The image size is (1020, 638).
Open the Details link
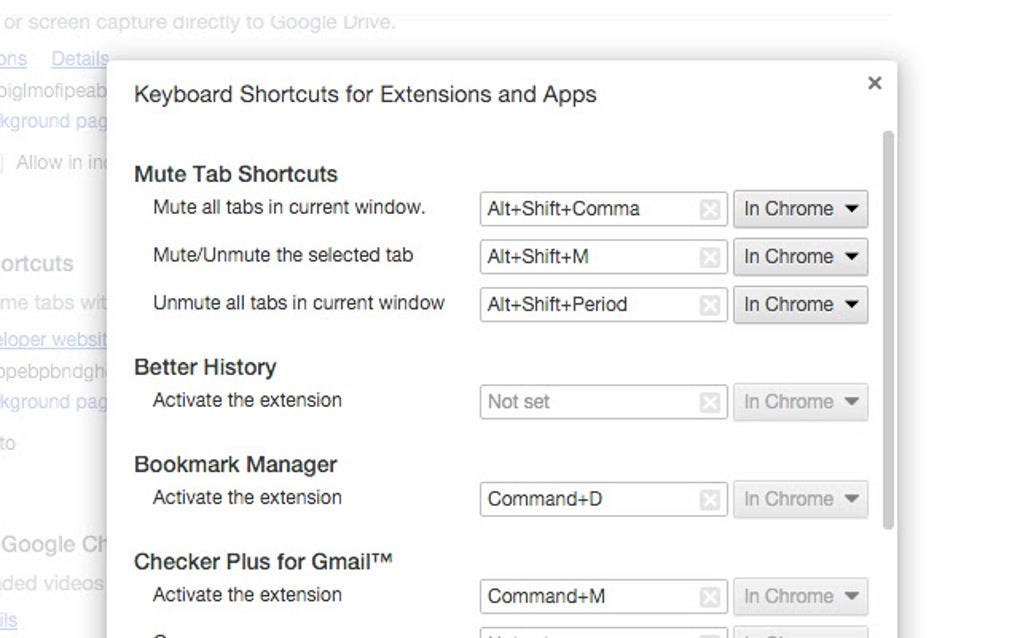[78, 59]
